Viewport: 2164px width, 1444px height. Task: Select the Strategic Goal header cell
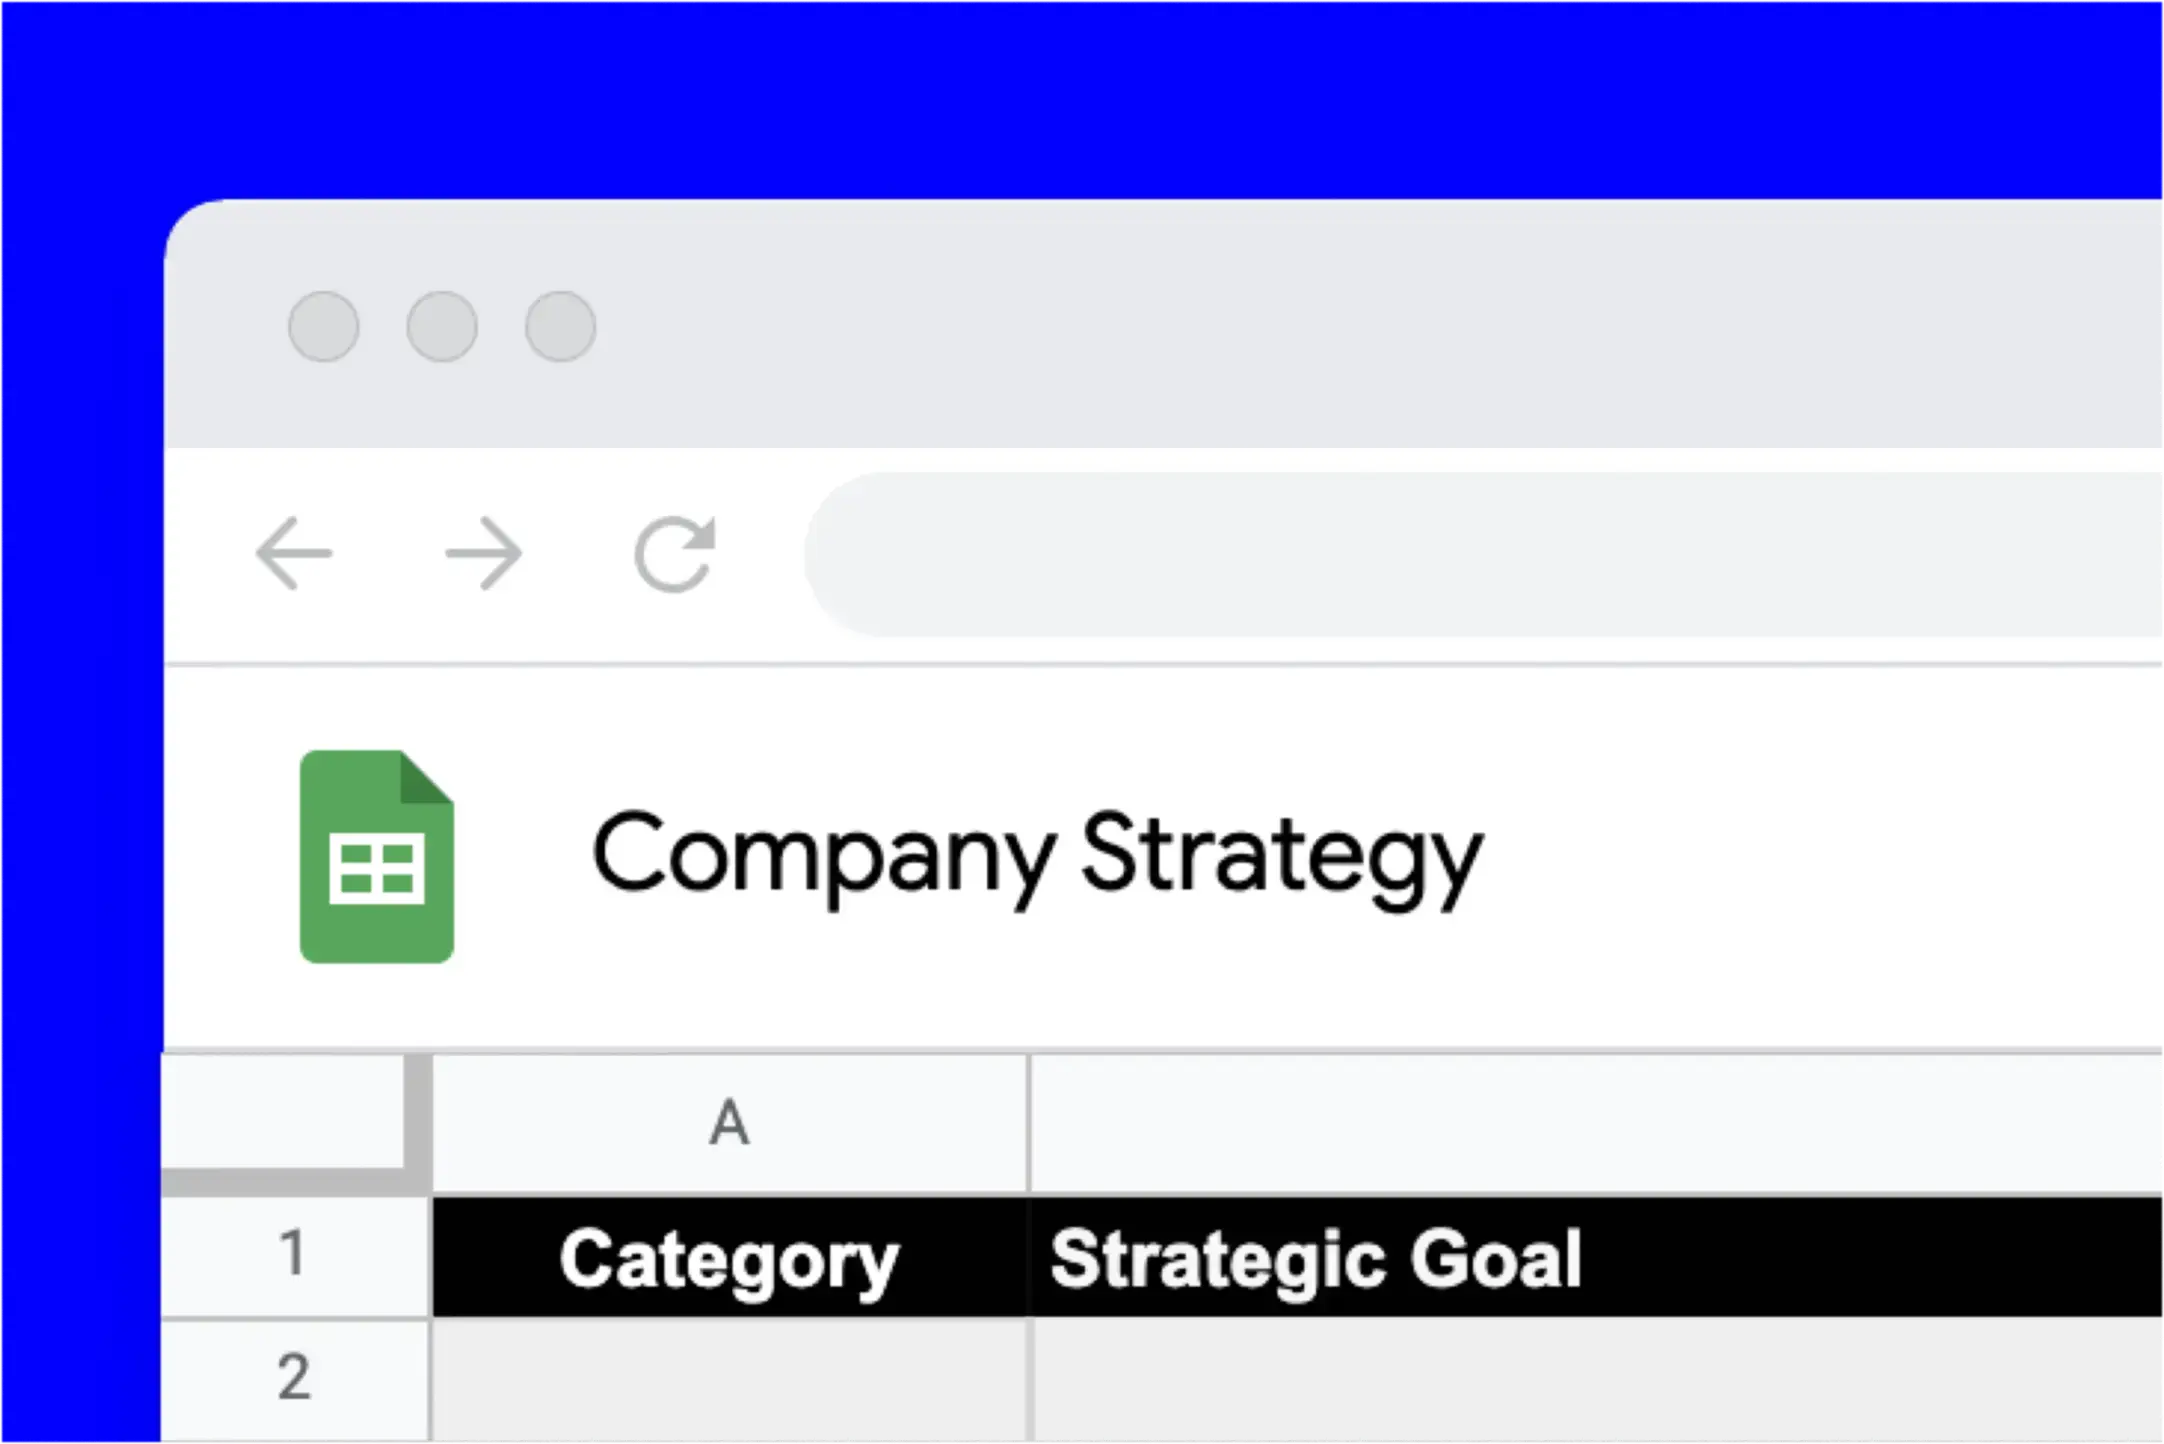click(x=1595, y=1257)
